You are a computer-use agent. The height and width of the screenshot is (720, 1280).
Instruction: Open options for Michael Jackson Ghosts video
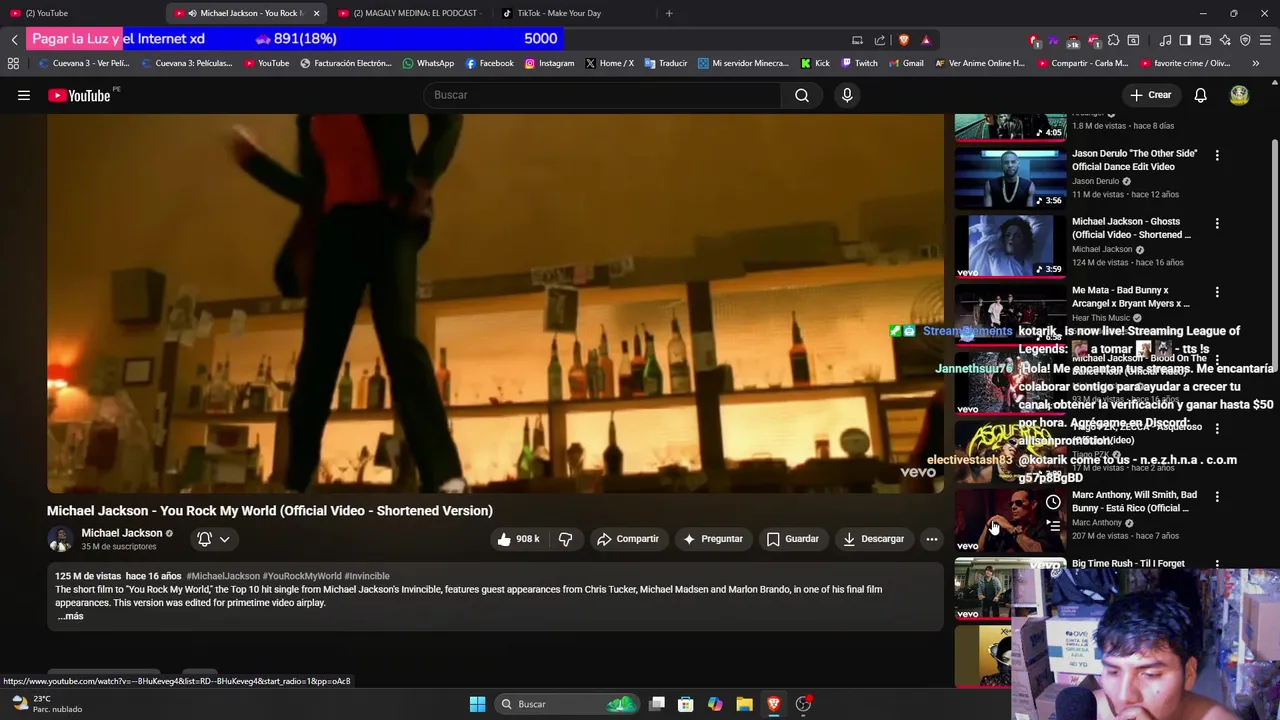(x=1217, y=223)
